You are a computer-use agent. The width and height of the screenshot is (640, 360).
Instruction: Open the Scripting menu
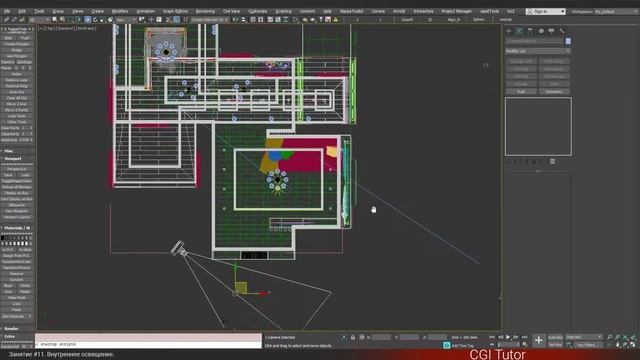283,11
